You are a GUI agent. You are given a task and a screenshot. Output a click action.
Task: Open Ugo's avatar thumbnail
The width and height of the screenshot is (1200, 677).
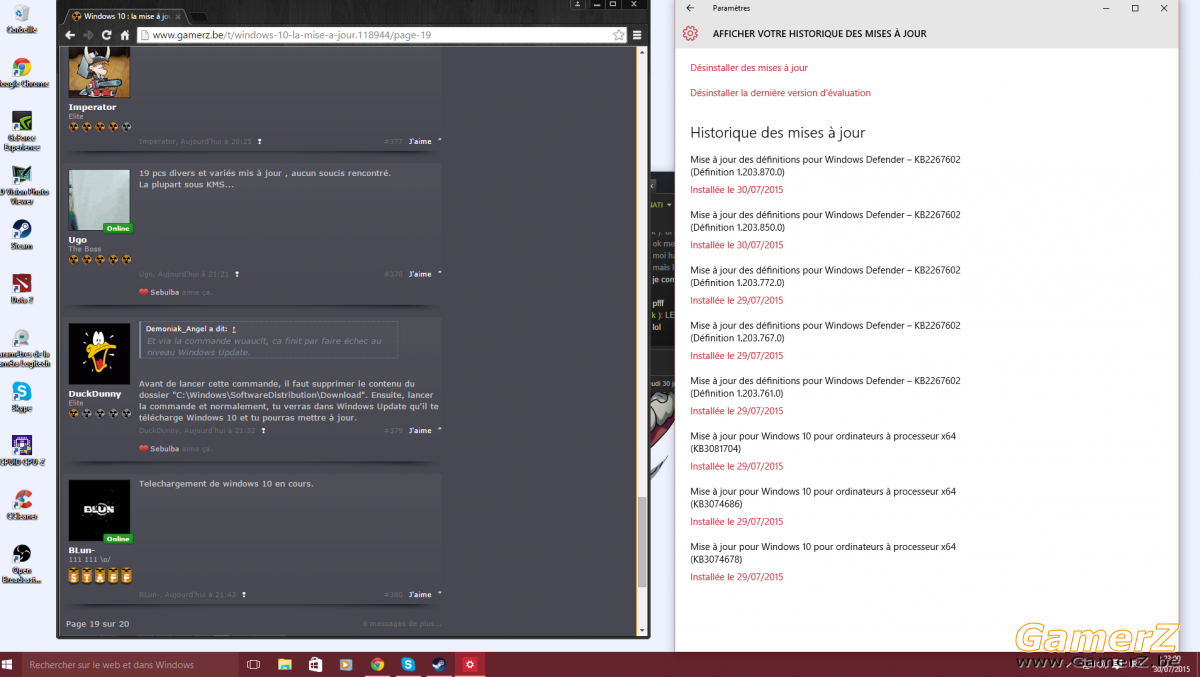99,200
